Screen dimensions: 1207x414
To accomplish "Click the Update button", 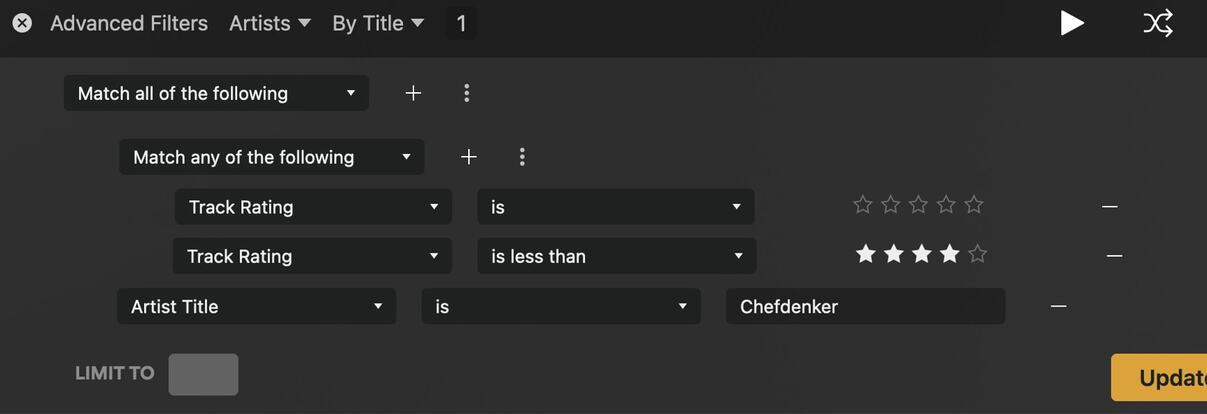I will (x=1160, y=378).
